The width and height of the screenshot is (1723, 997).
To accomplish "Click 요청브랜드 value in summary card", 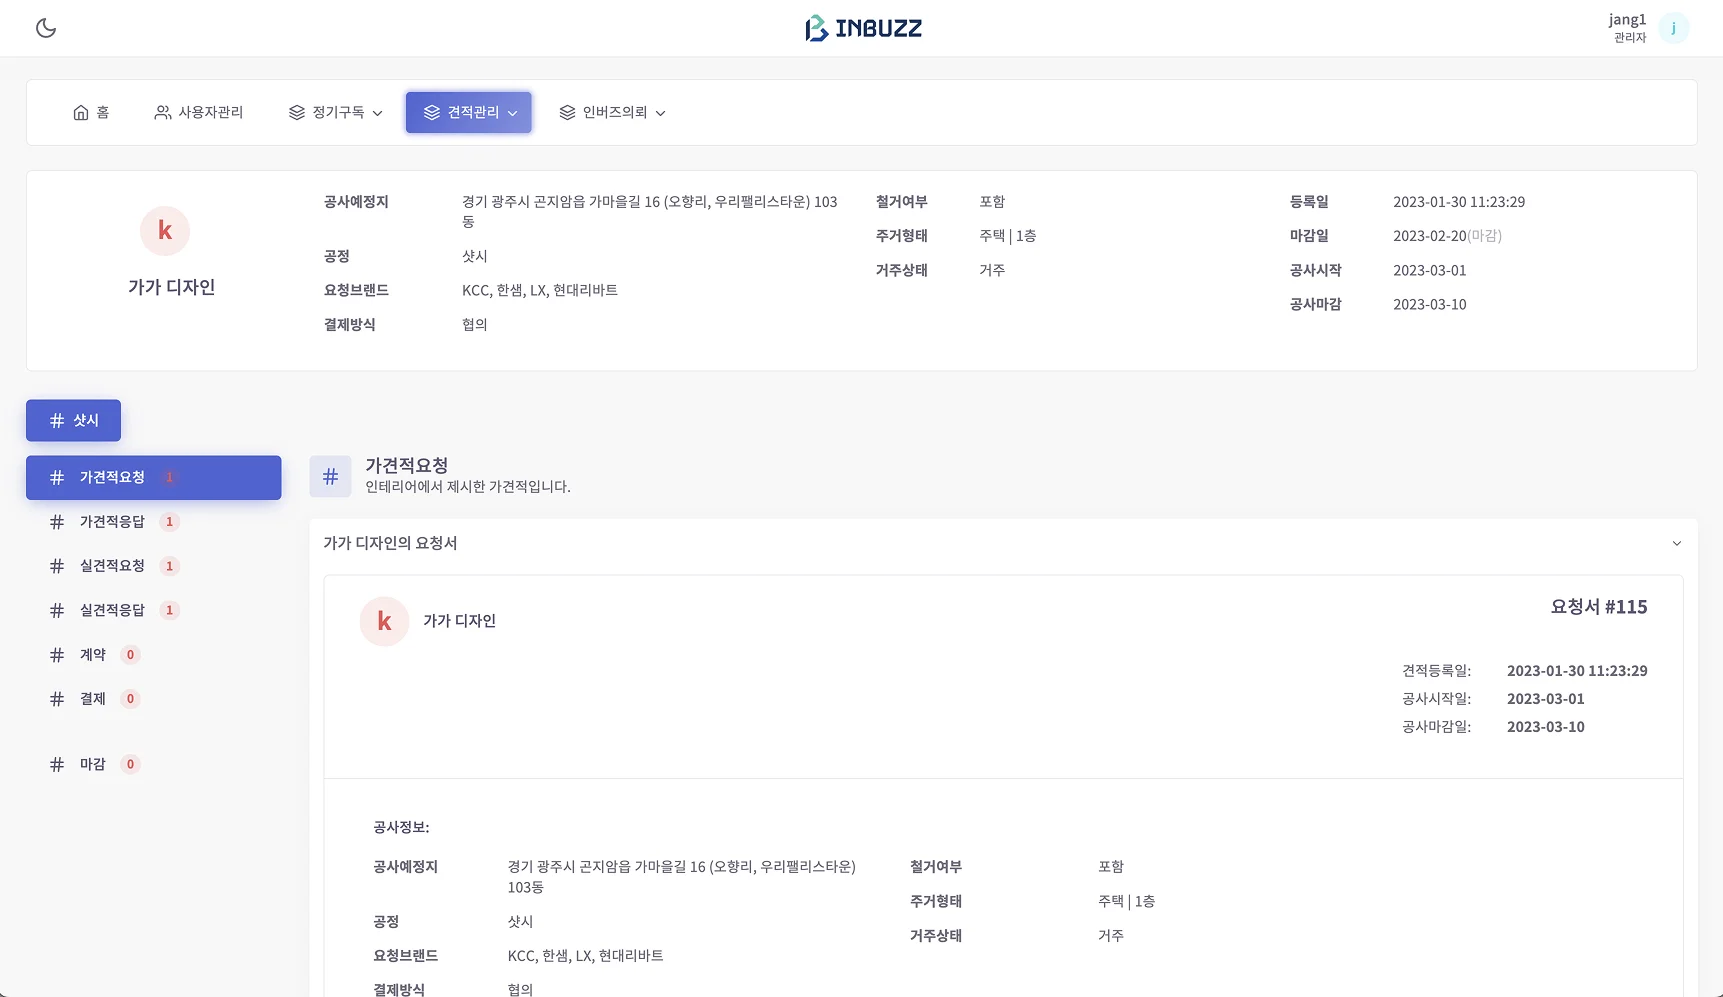I will click(540, 290).
